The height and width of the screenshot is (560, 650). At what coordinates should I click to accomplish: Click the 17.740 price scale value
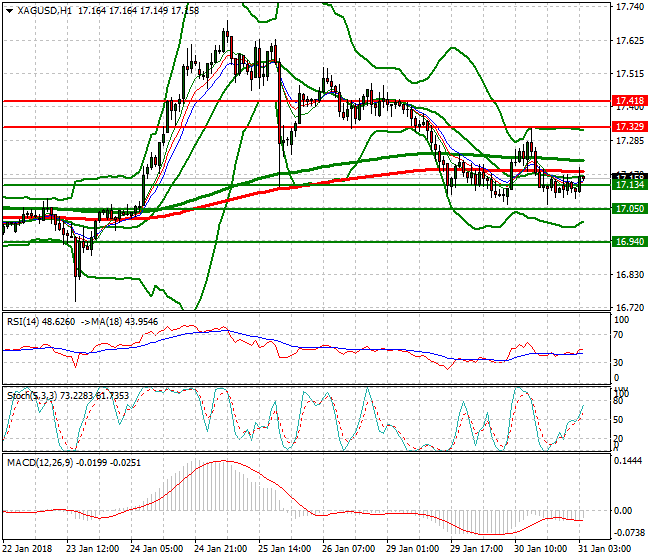(630, 7)
